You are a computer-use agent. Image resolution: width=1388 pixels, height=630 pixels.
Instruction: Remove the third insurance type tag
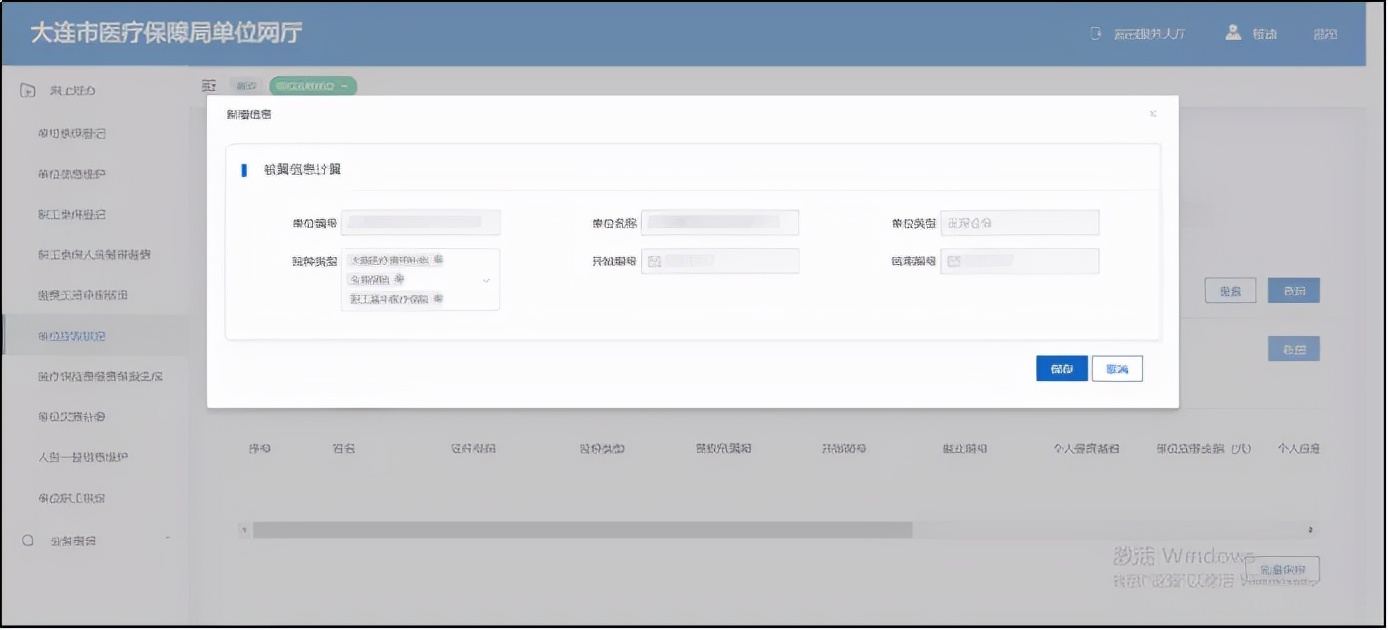(438, 298)
